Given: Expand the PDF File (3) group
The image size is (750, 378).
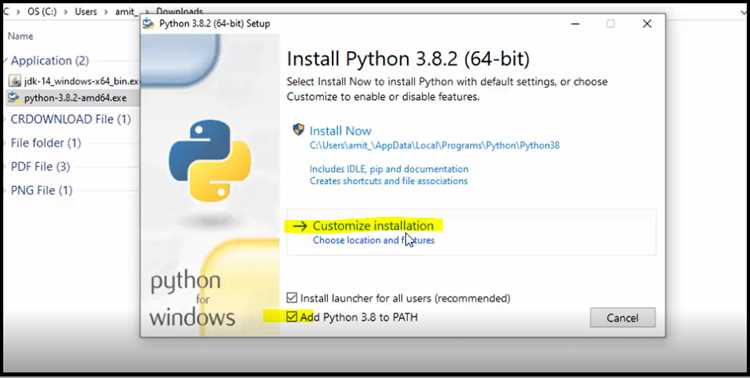Looking at the screenshot, I should point(6,167).
